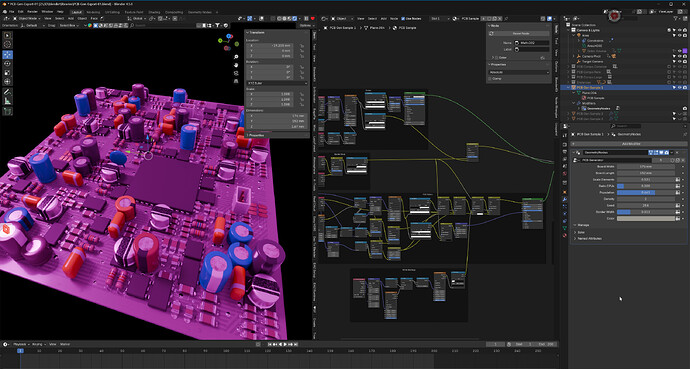
Task: Click the Seed value field in modifier
Action: coord(646,205)
